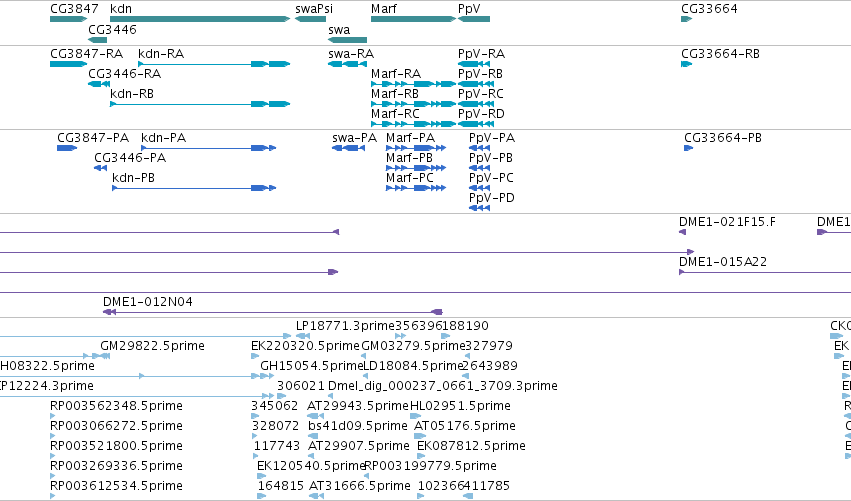Select the kdn-RA transcript
The height and width of the screenshot is (501, 851).
161,54
